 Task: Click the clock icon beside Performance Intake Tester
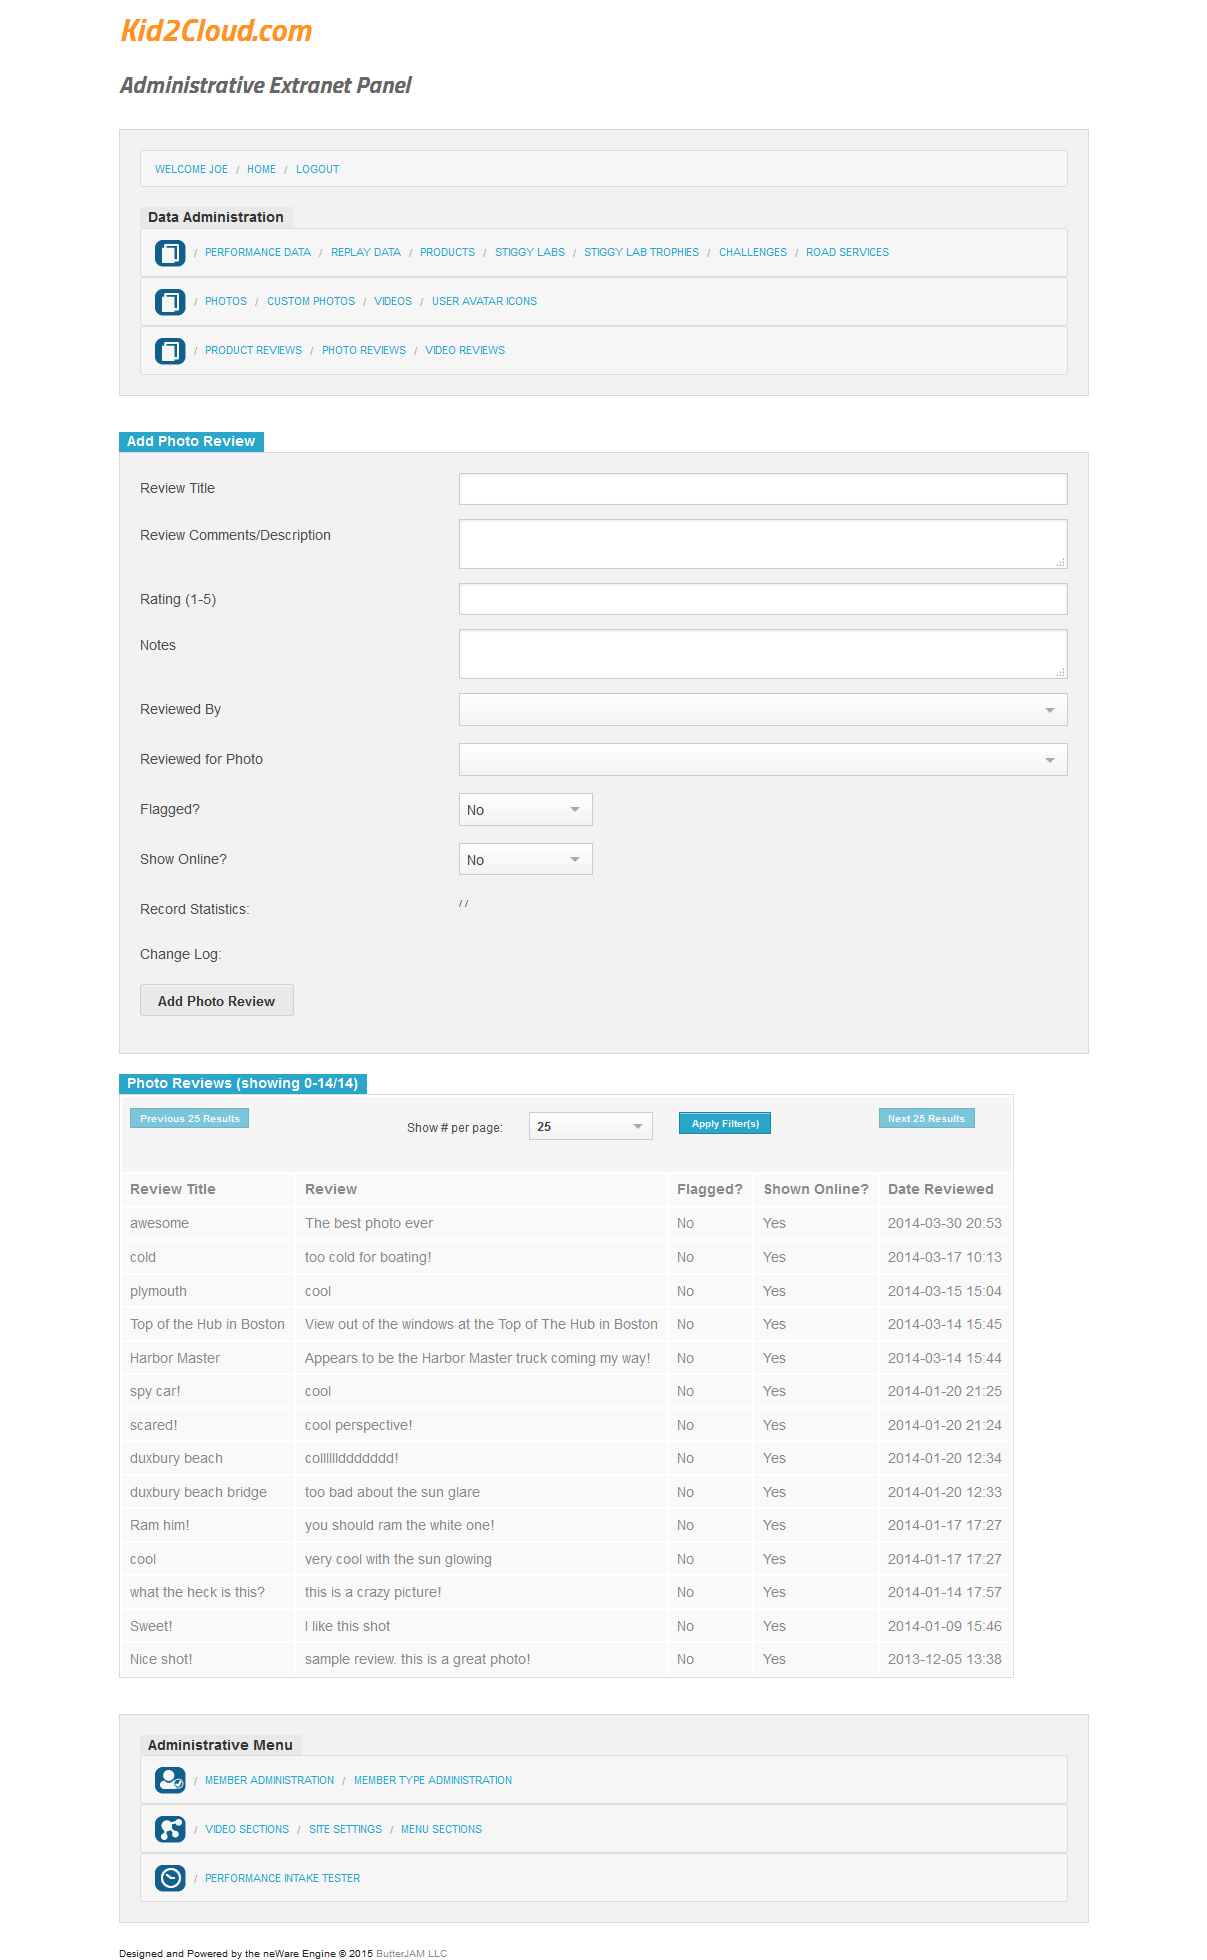(x=170, y=1879)
